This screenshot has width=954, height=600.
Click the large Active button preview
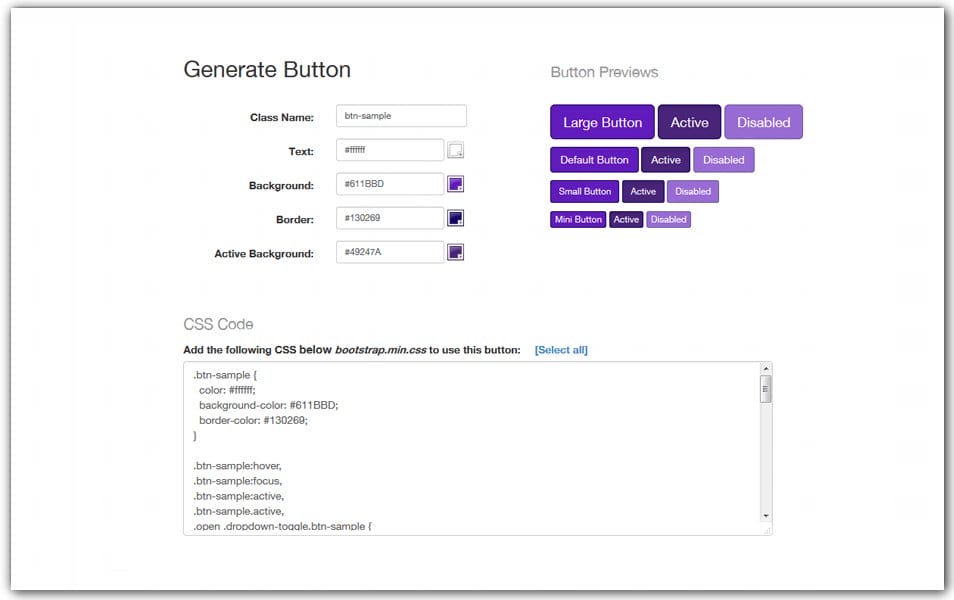pos(689,122)
